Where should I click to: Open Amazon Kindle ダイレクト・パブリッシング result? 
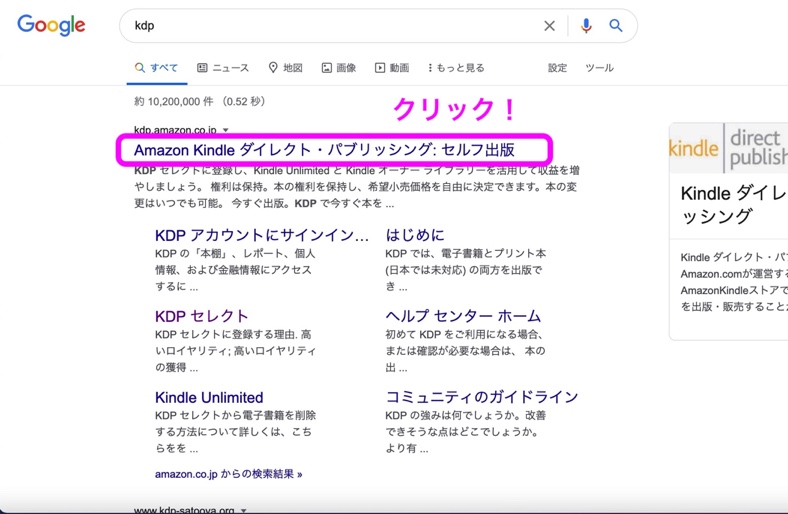point(324,150)
